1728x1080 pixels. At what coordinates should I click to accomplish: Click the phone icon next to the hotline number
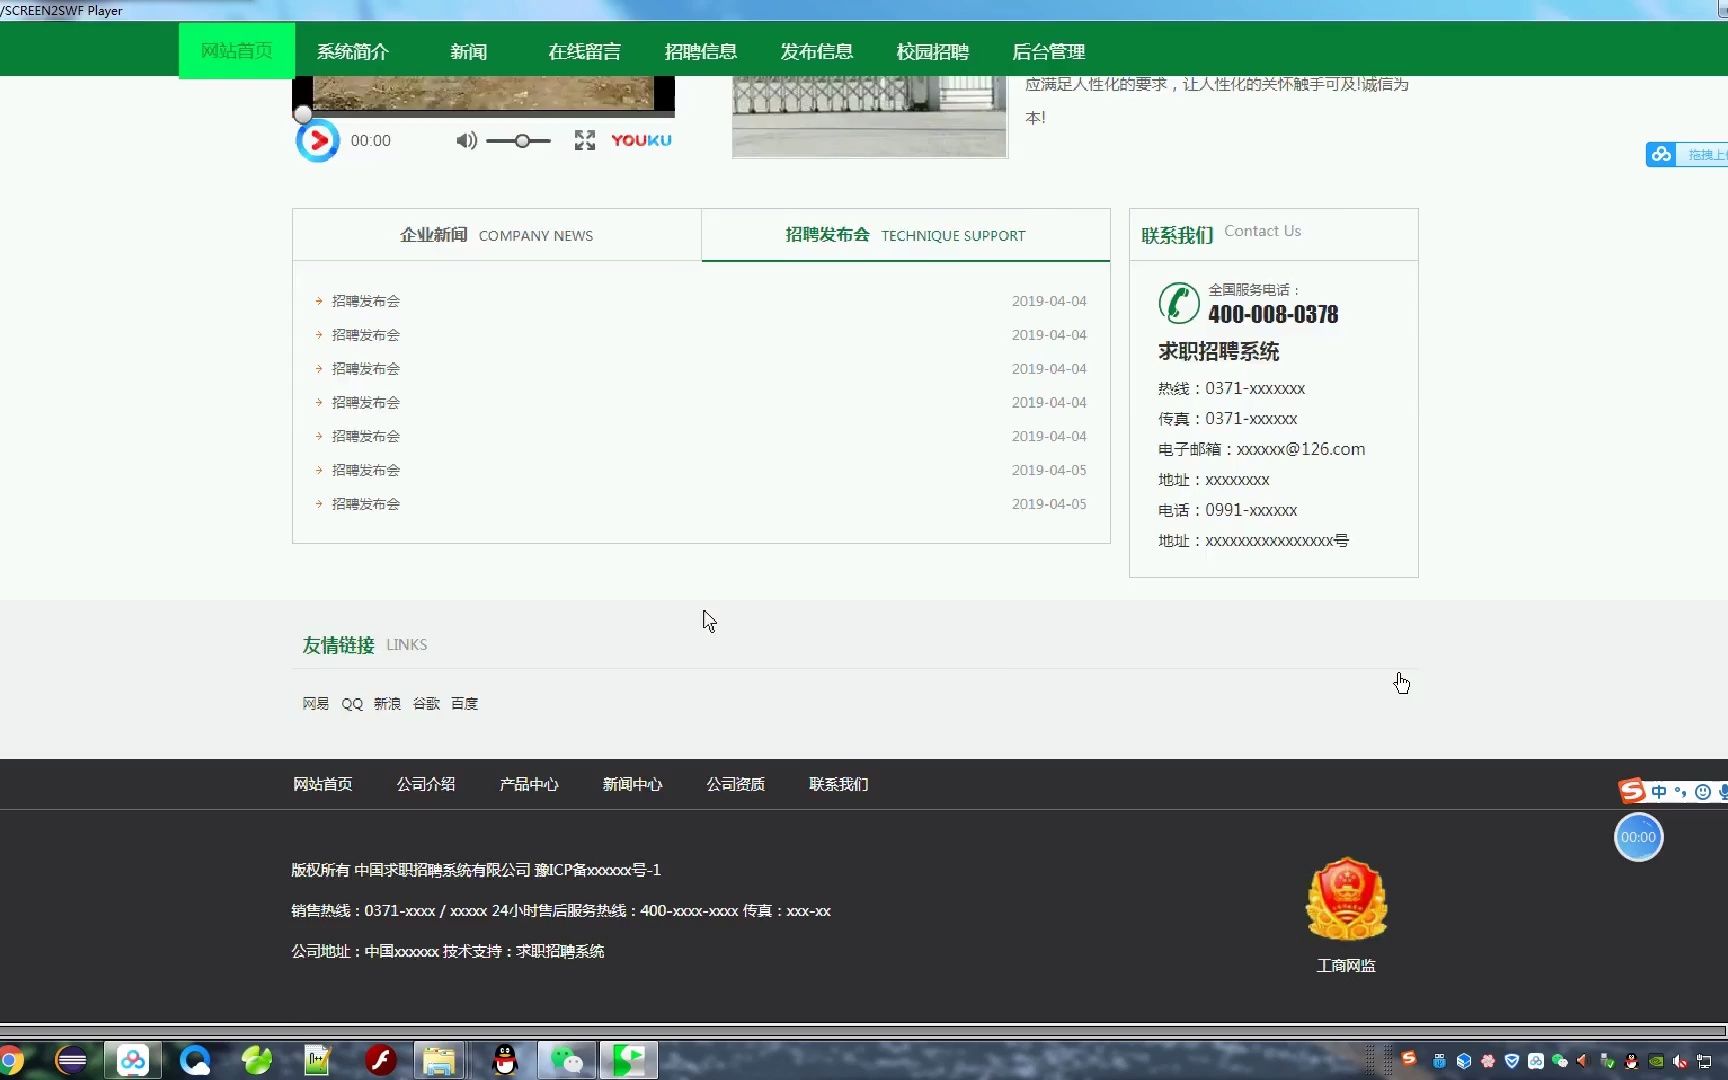click(x=1179, y=302)
